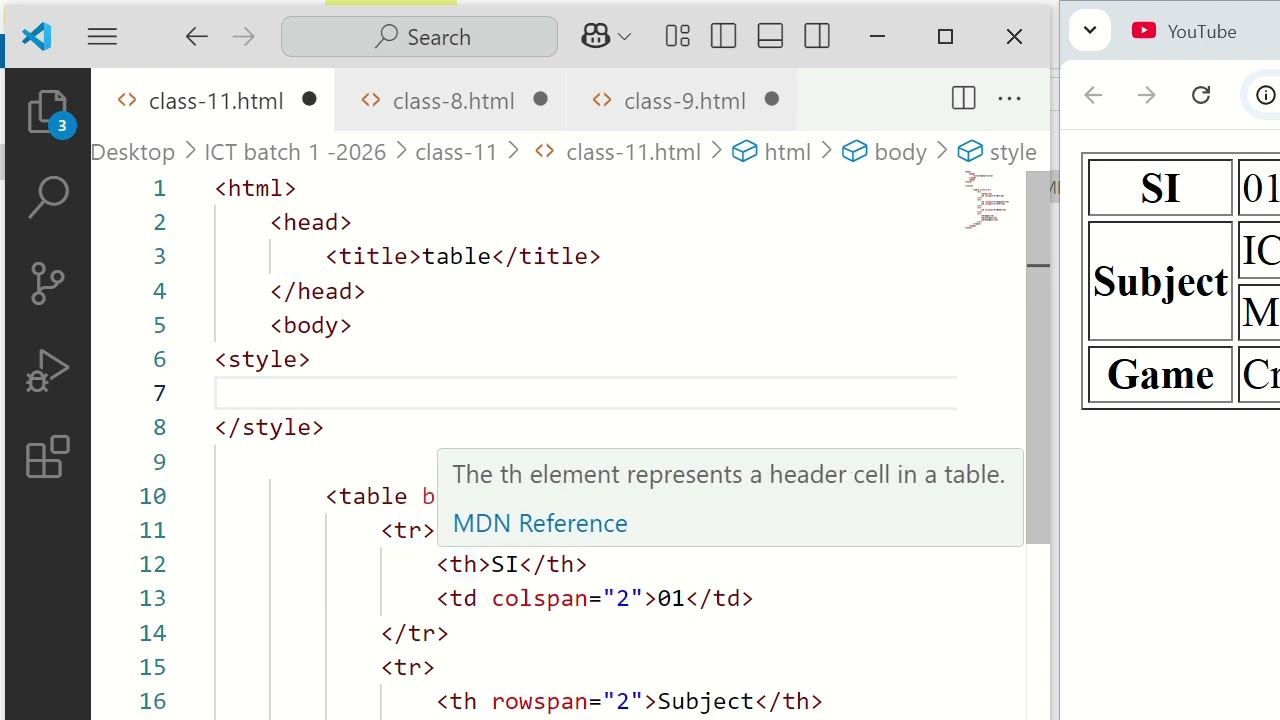Click the browser forward arrow
The width and height of the screenshot is (1280, 720).
click(x=1147, y=95)
